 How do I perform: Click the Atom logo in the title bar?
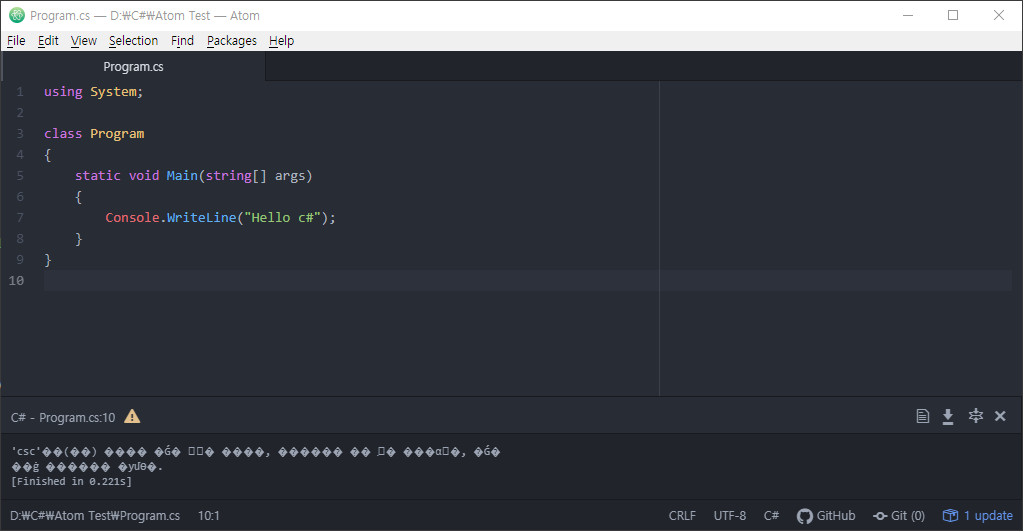(x=17, y=15)
